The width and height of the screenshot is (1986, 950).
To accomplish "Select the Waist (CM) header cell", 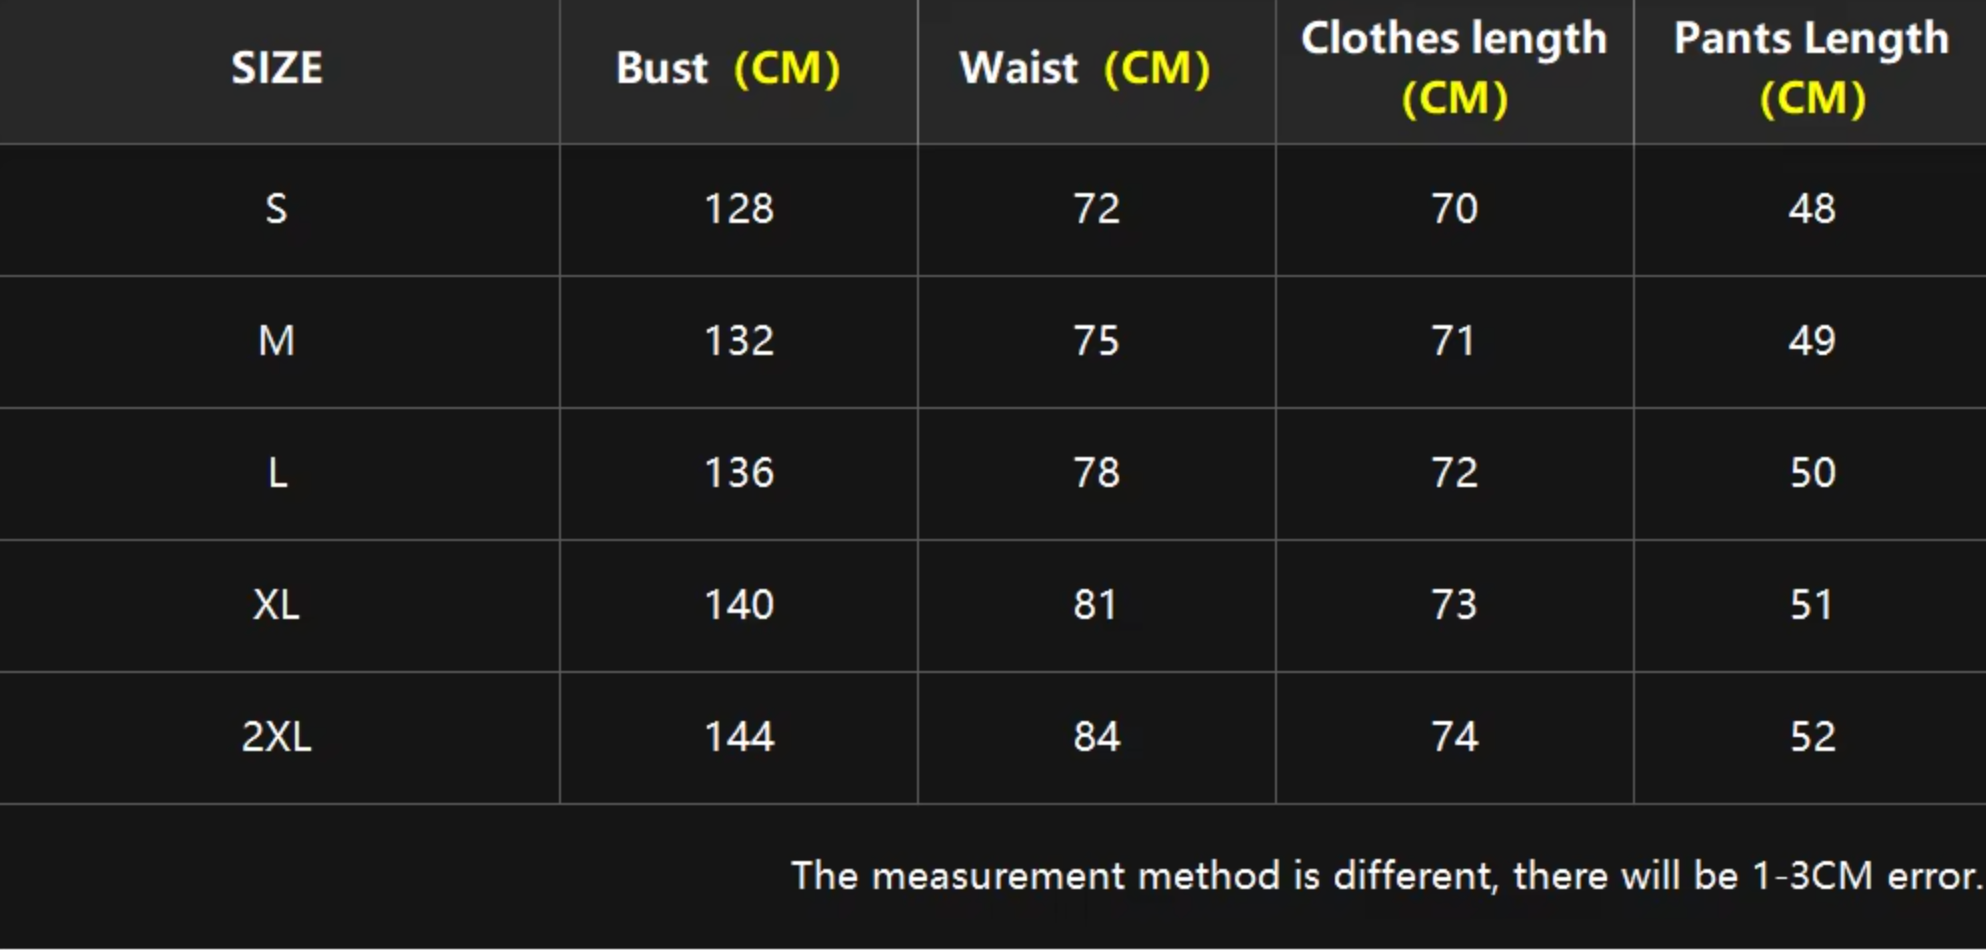I will click(x=1085, y=69).
